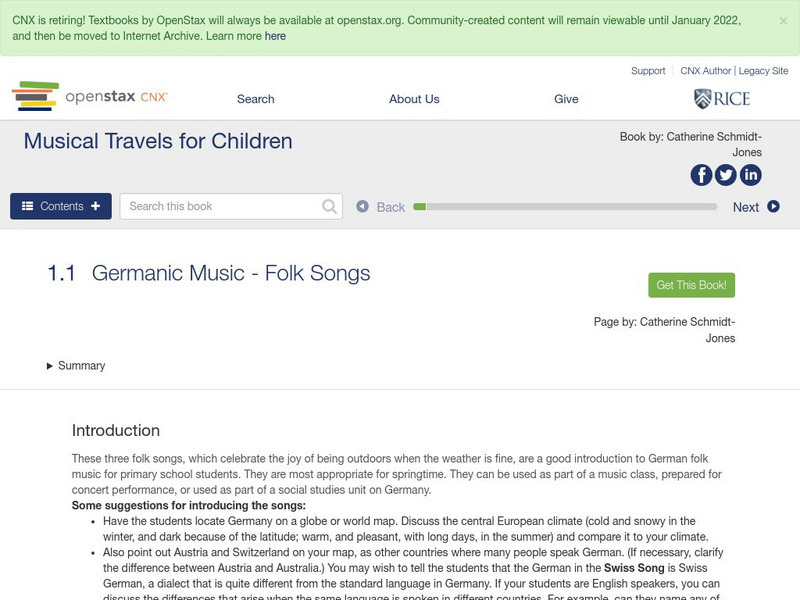Open the Rice University logo link

(x=721, y=98)
